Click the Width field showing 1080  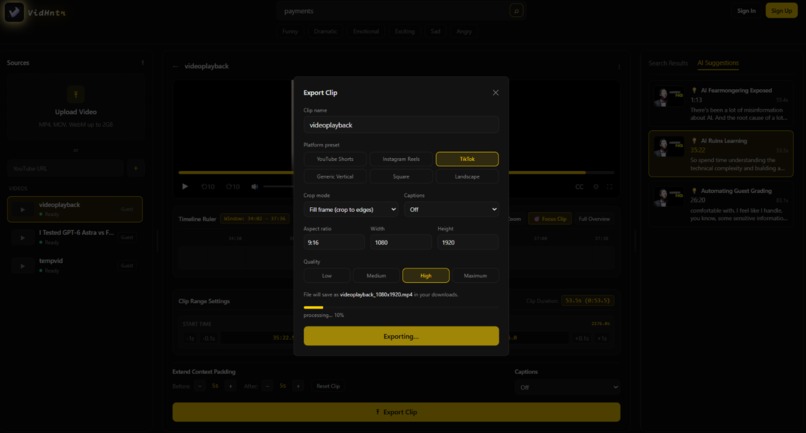point(401,242)
